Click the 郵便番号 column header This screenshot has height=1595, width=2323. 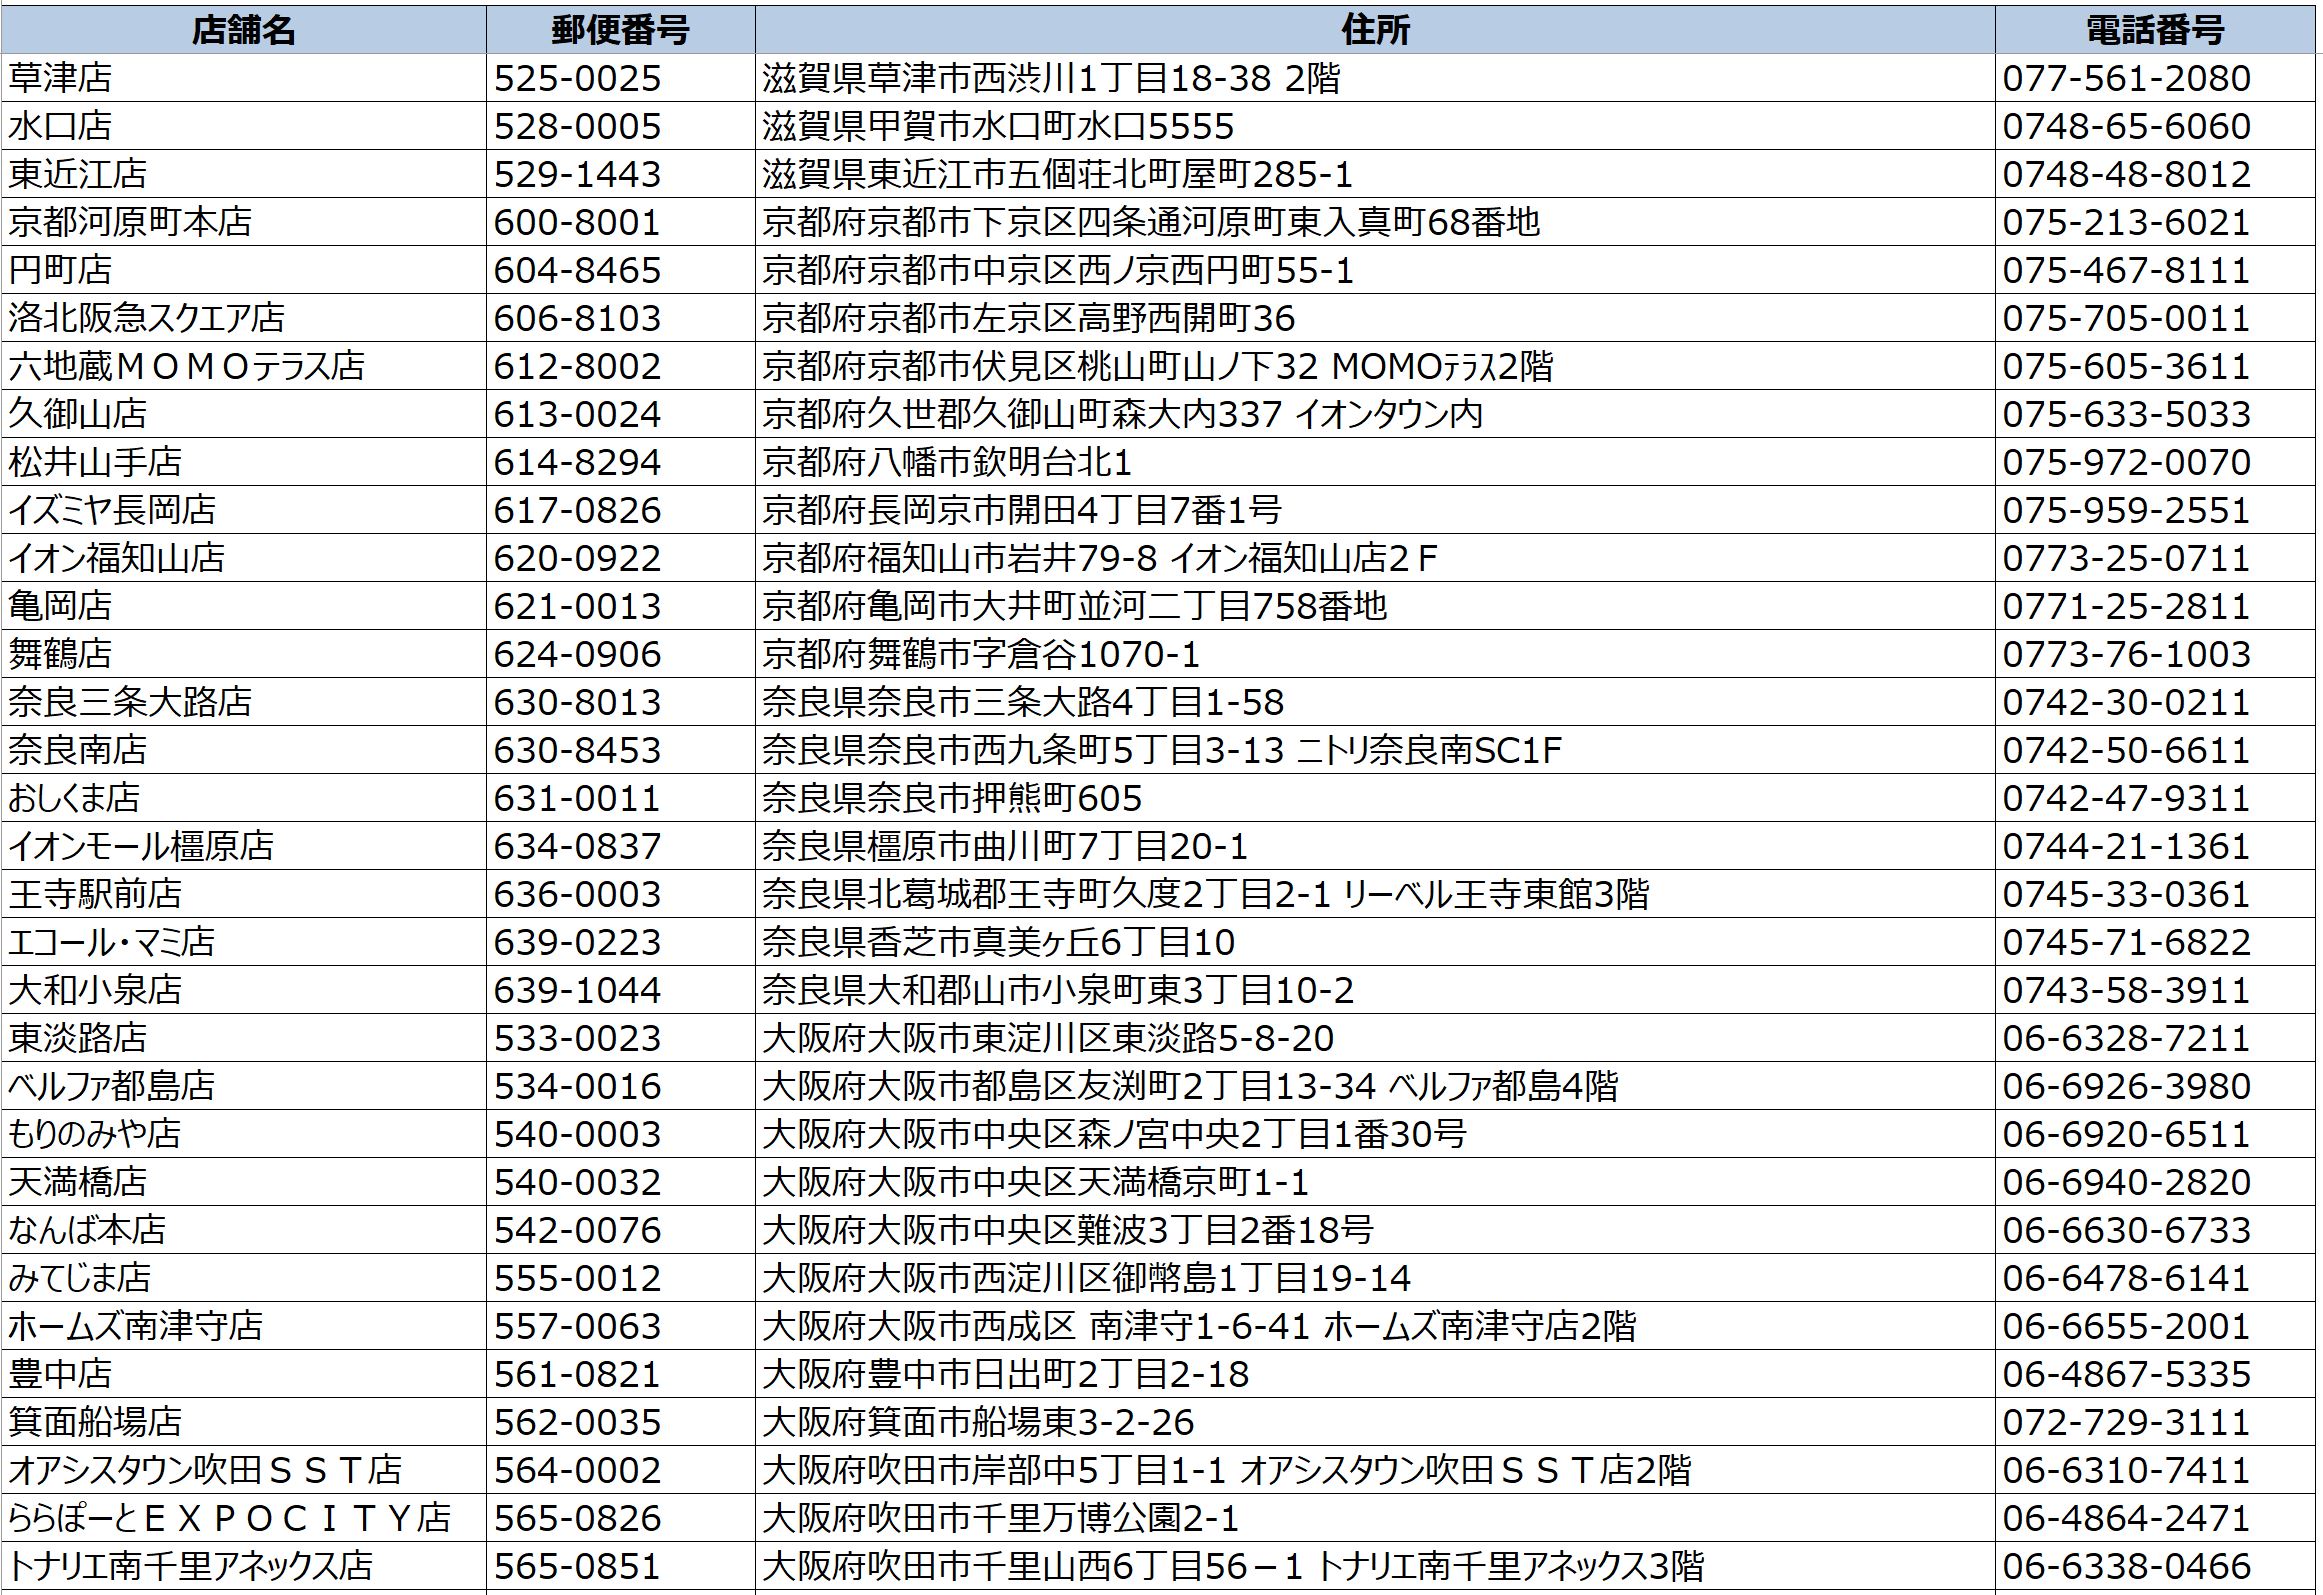click(620, 29)
